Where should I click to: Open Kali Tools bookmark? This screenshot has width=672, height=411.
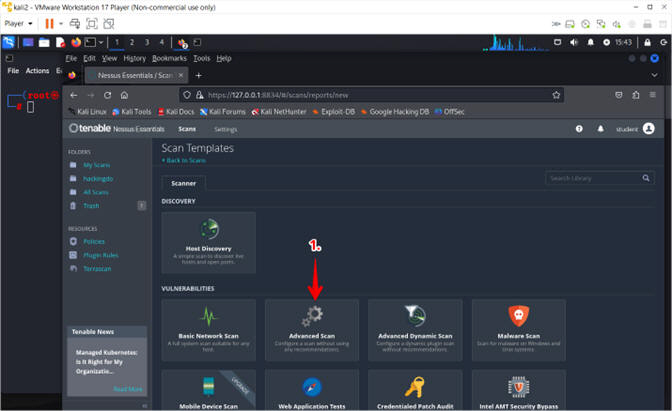(x=132, y=112)
